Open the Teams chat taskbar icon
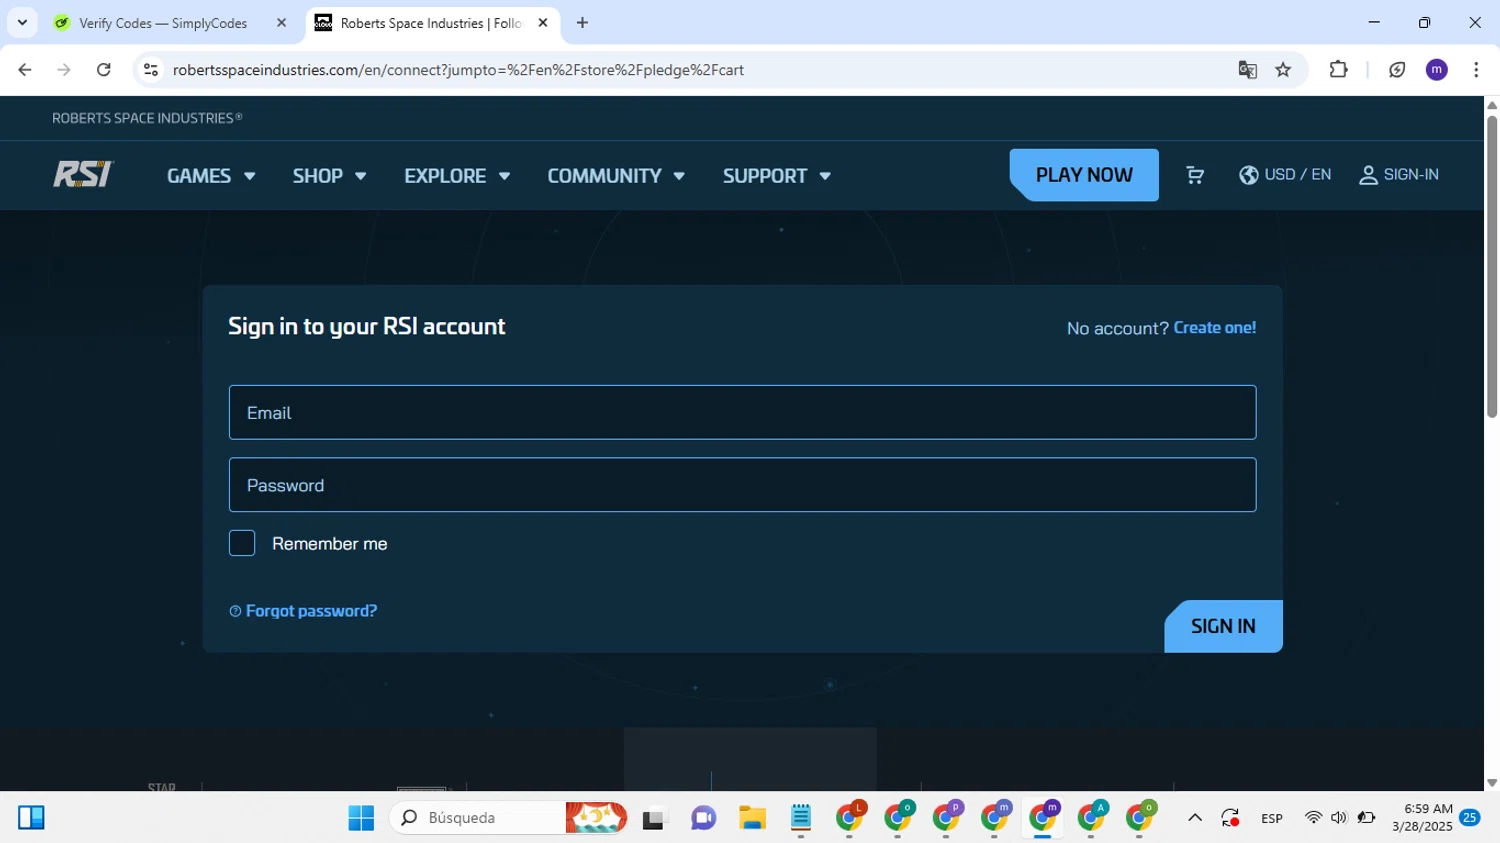 [x=704, y=818]
